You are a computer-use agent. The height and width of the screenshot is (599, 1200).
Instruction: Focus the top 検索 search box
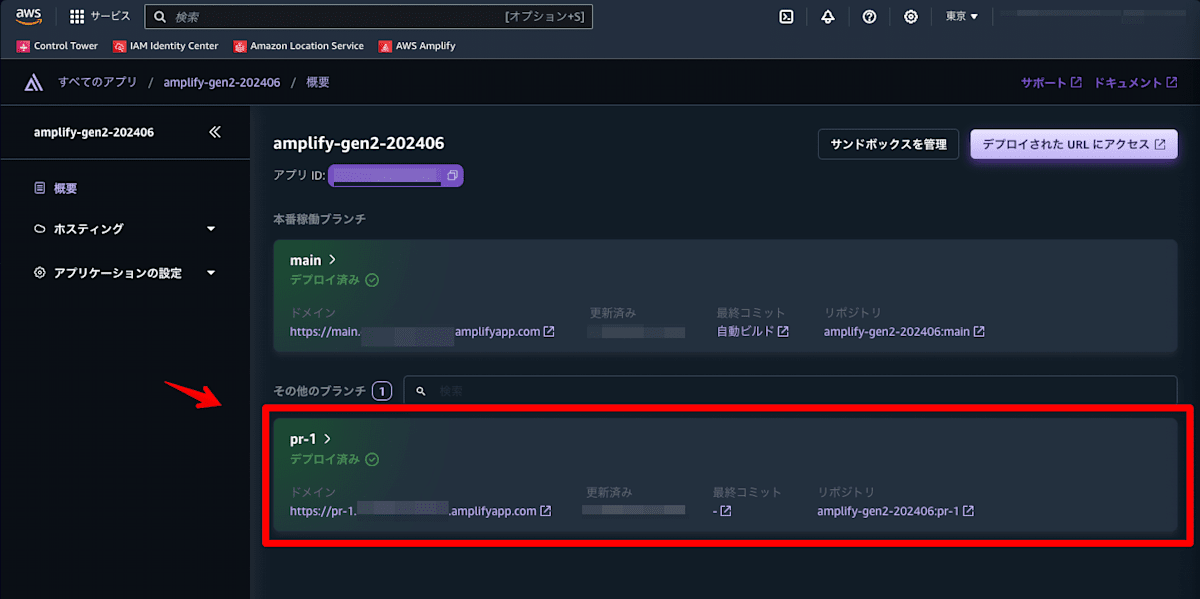[x=368, y=16]
